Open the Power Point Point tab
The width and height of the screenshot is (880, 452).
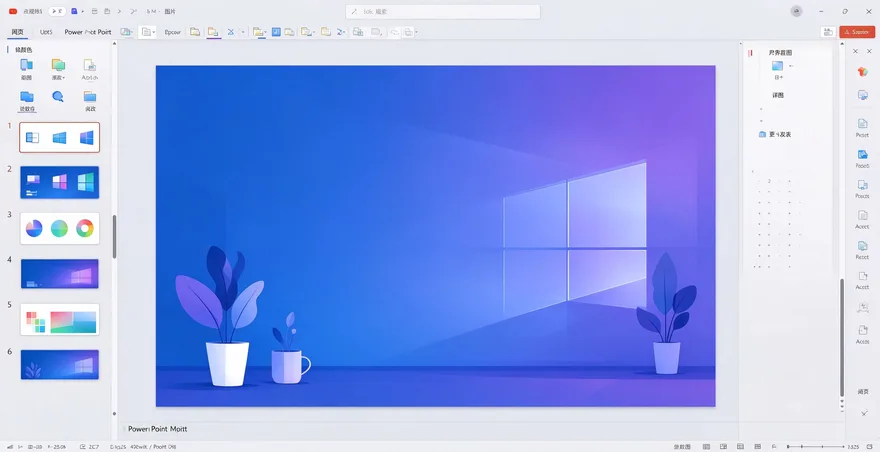(88, 32)
